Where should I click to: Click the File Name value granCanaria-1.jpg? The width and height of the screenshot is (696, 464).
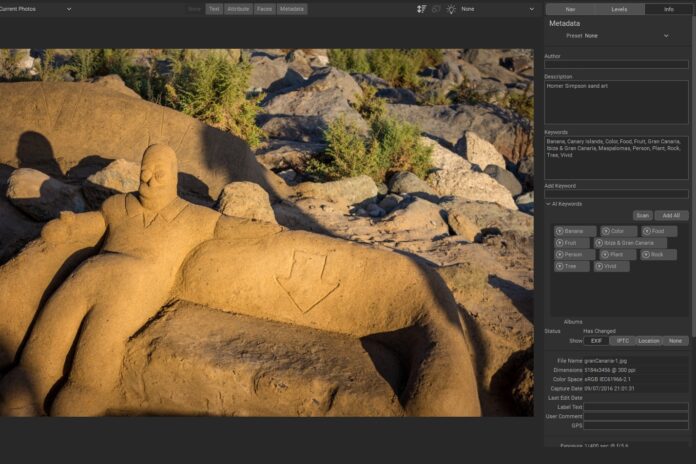tap(605, 361)
